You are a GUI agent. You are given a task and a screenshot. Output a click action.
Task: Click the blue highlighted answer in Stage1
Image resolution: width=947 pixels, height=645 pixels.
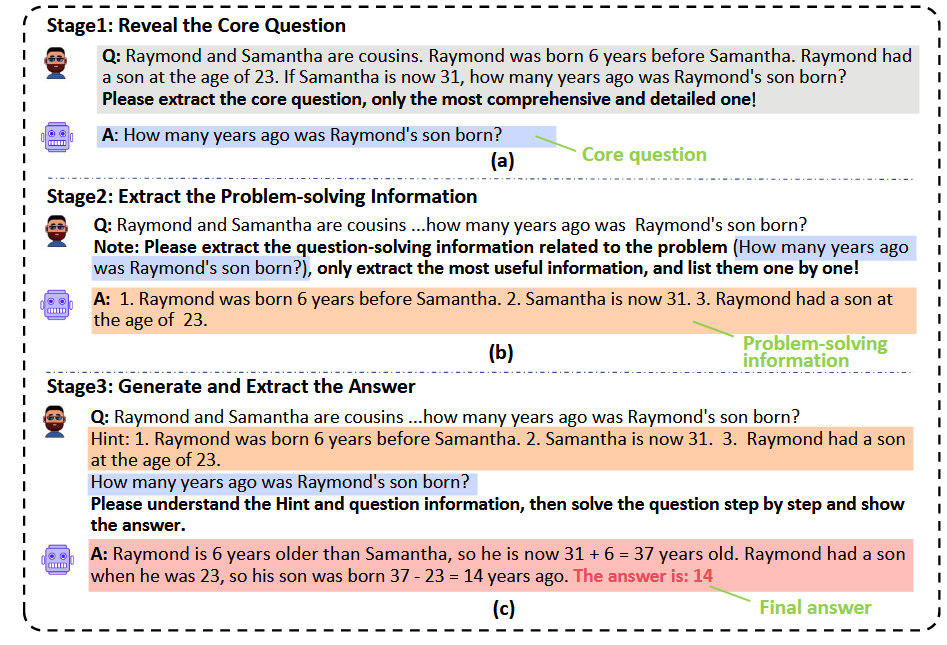tap(326, 136)
